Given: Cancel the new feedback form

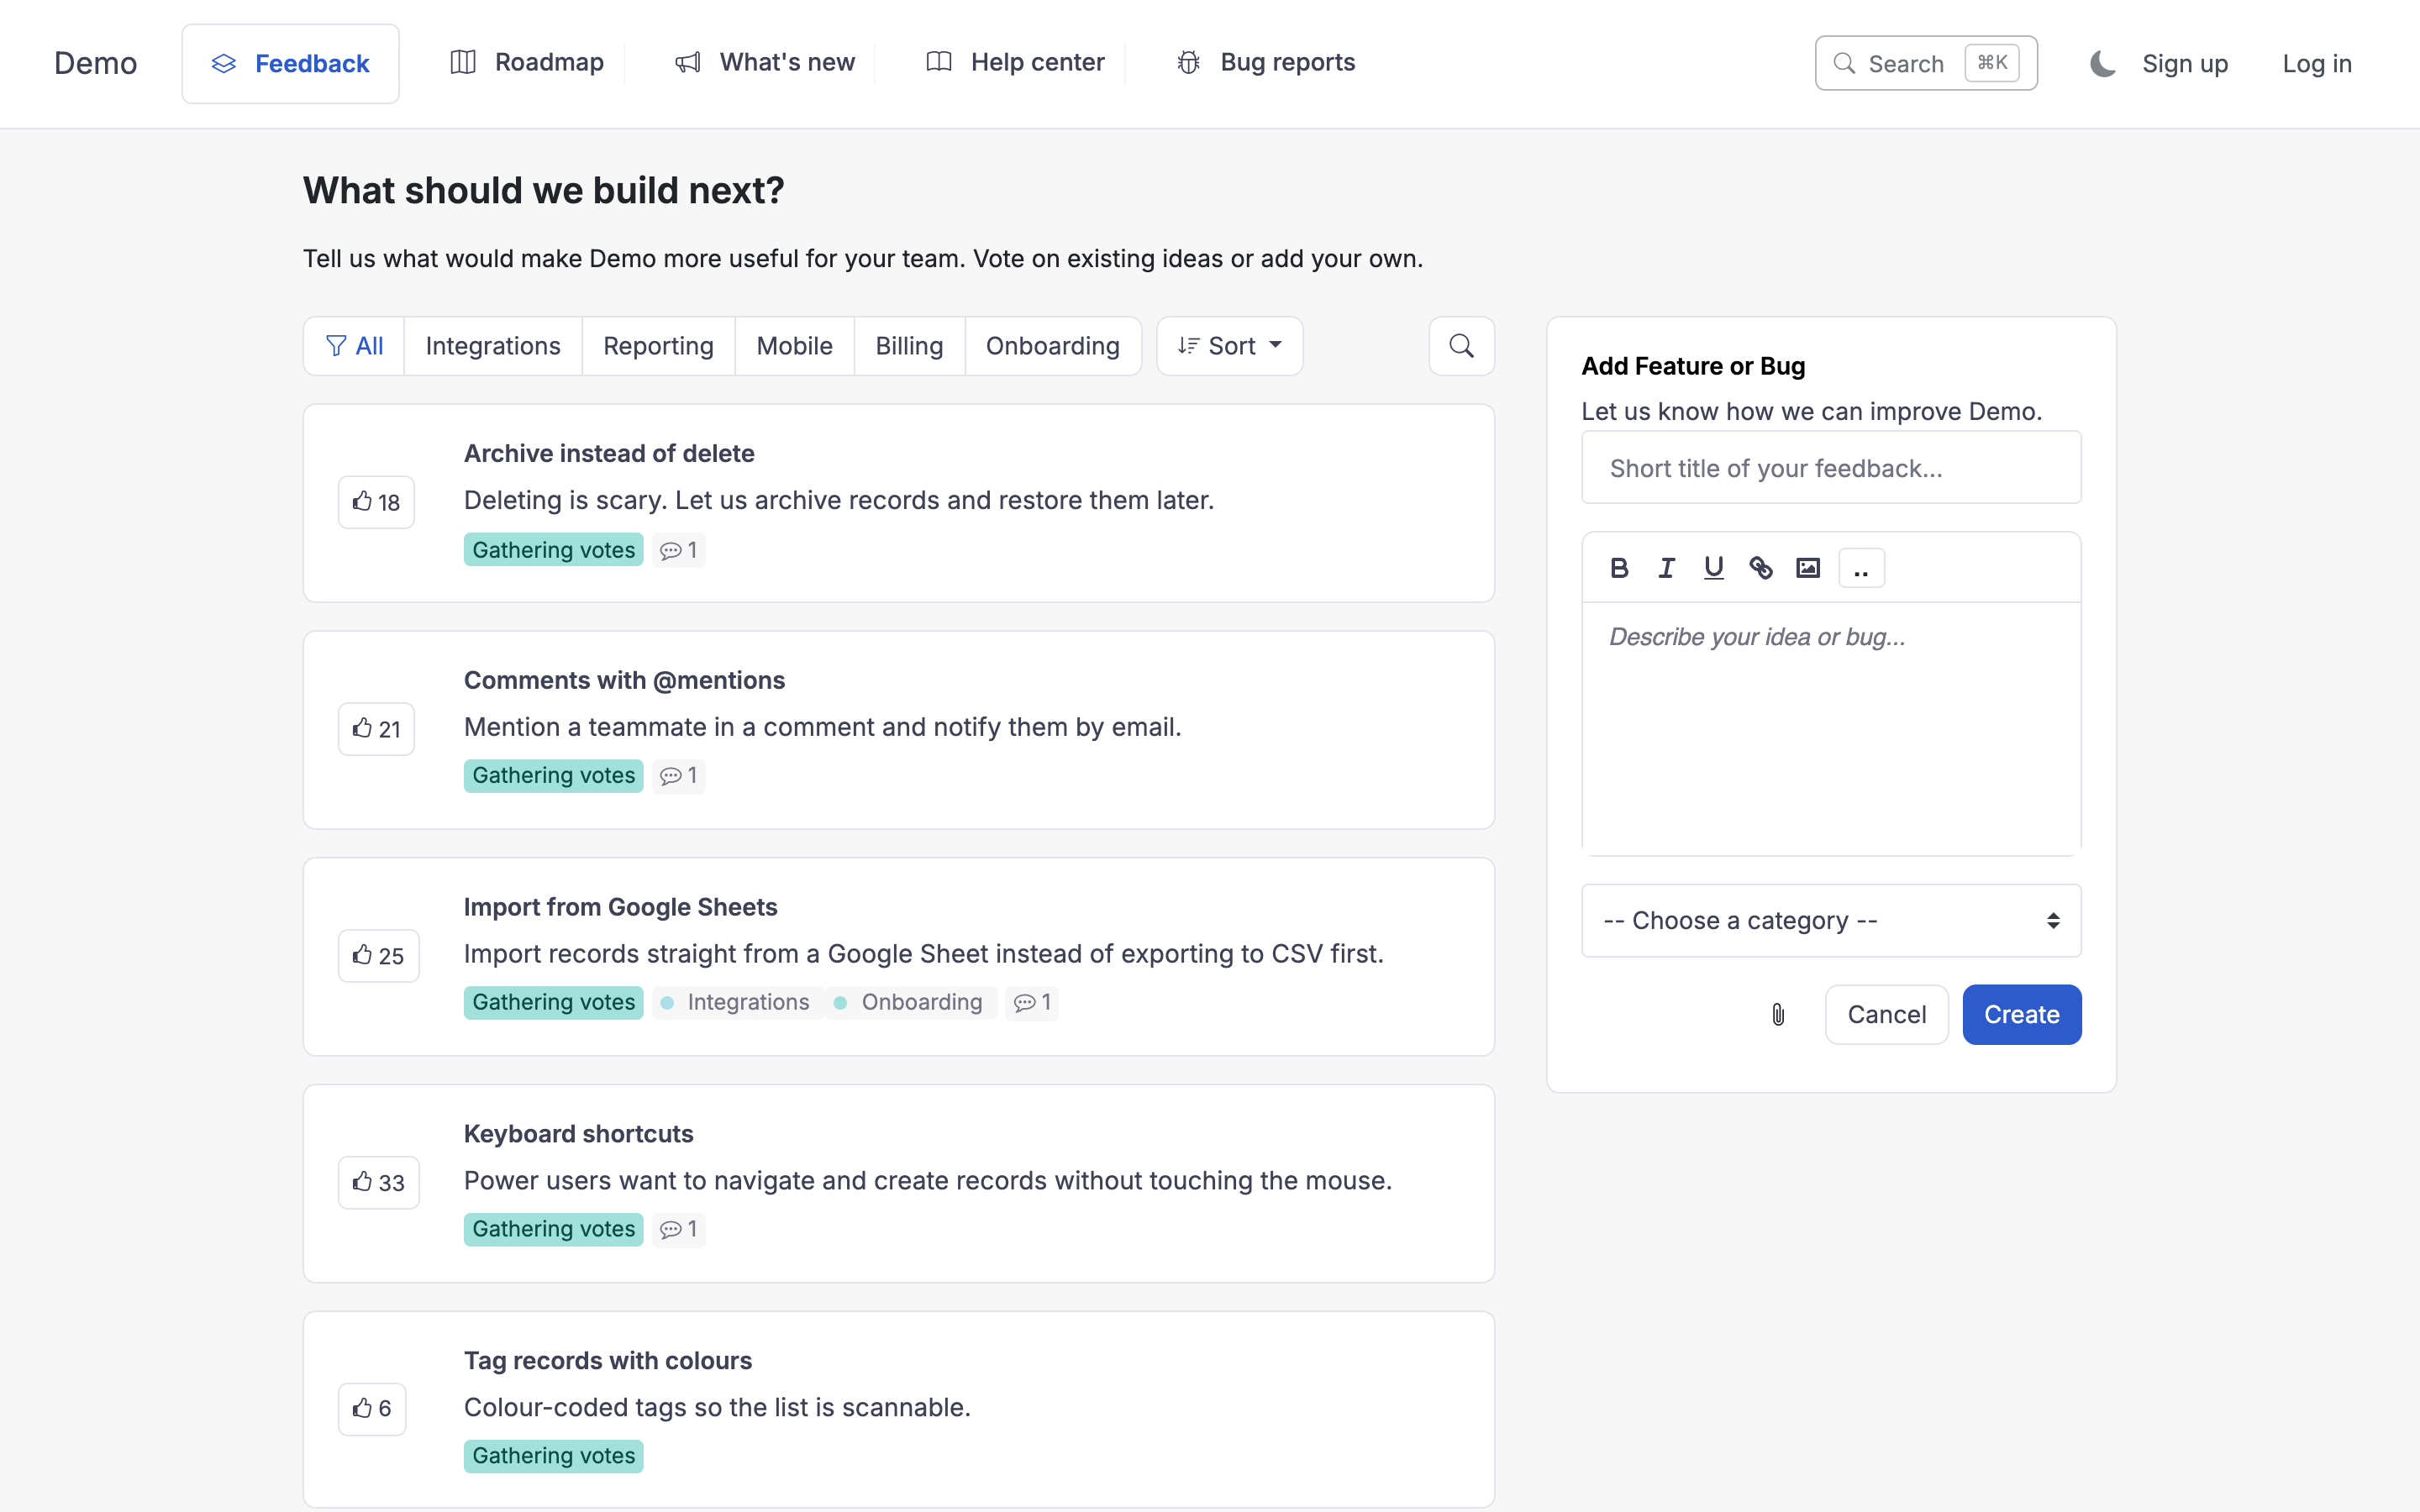Looking at the screenshot, I should pos(1886,1015).
